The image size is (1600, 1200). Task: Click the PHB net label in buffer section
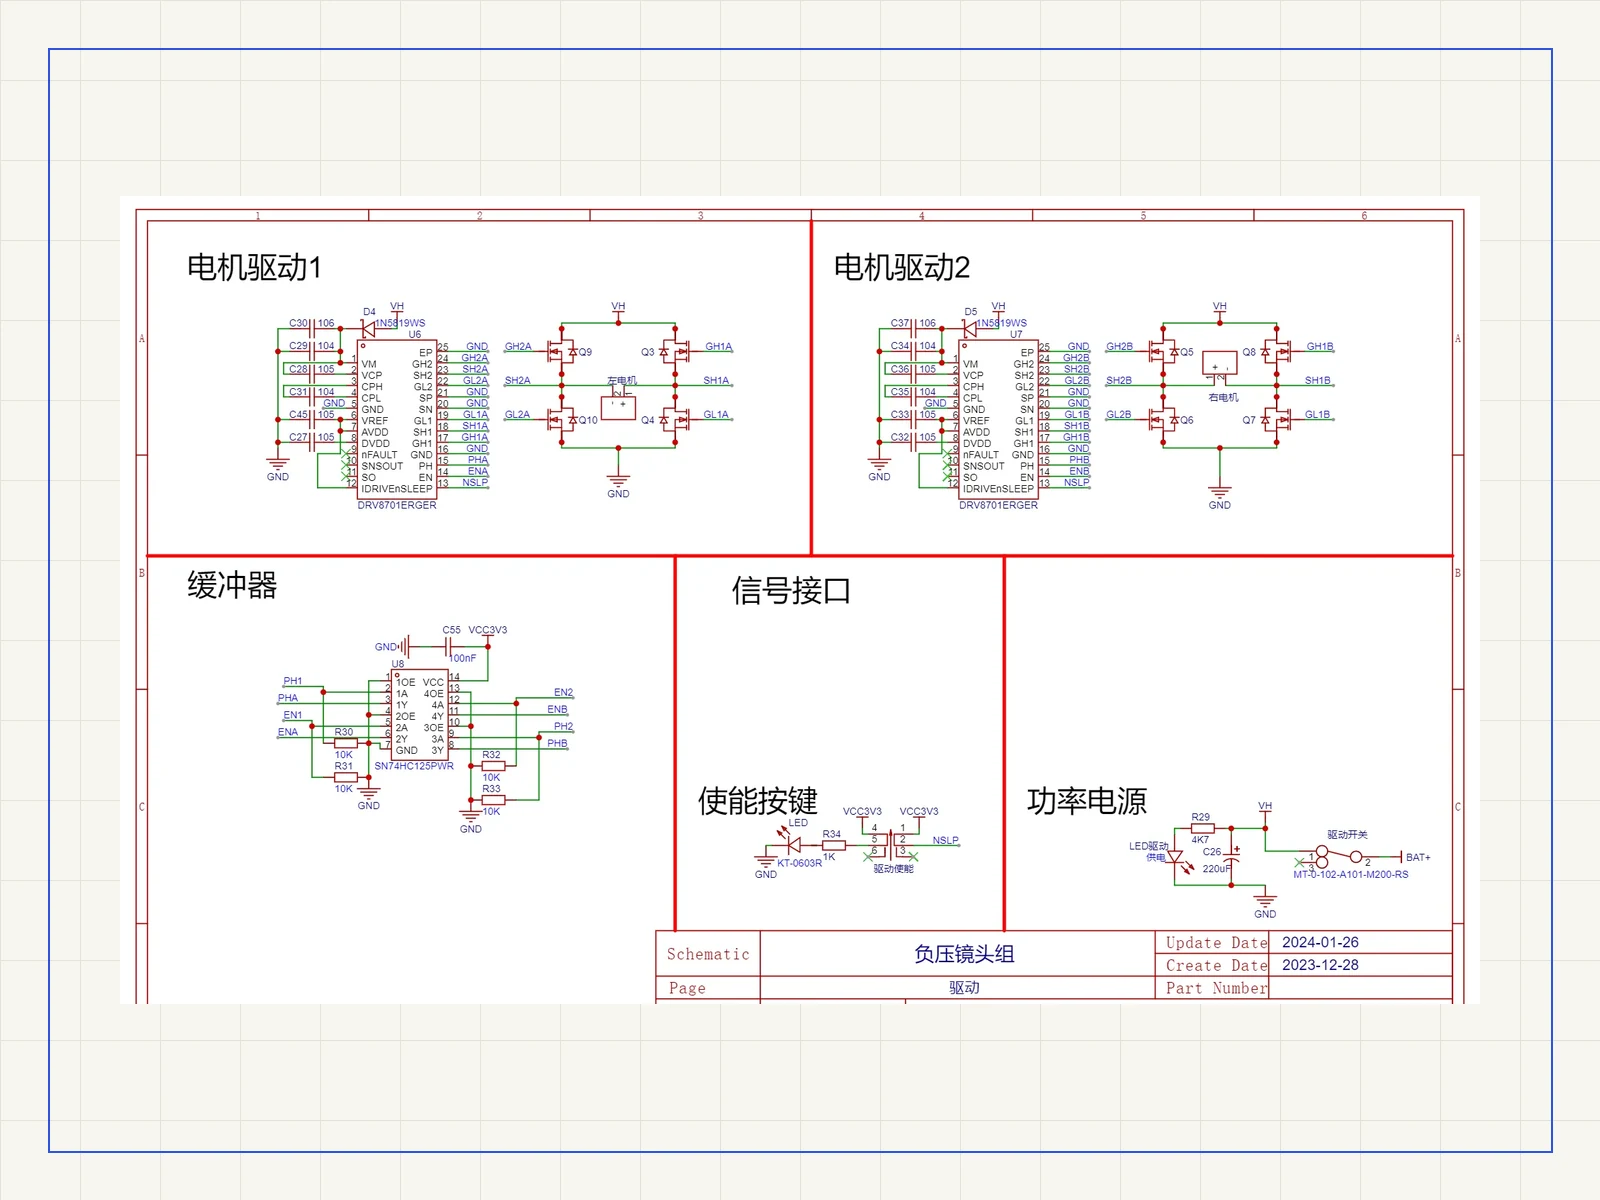point(557,743)
